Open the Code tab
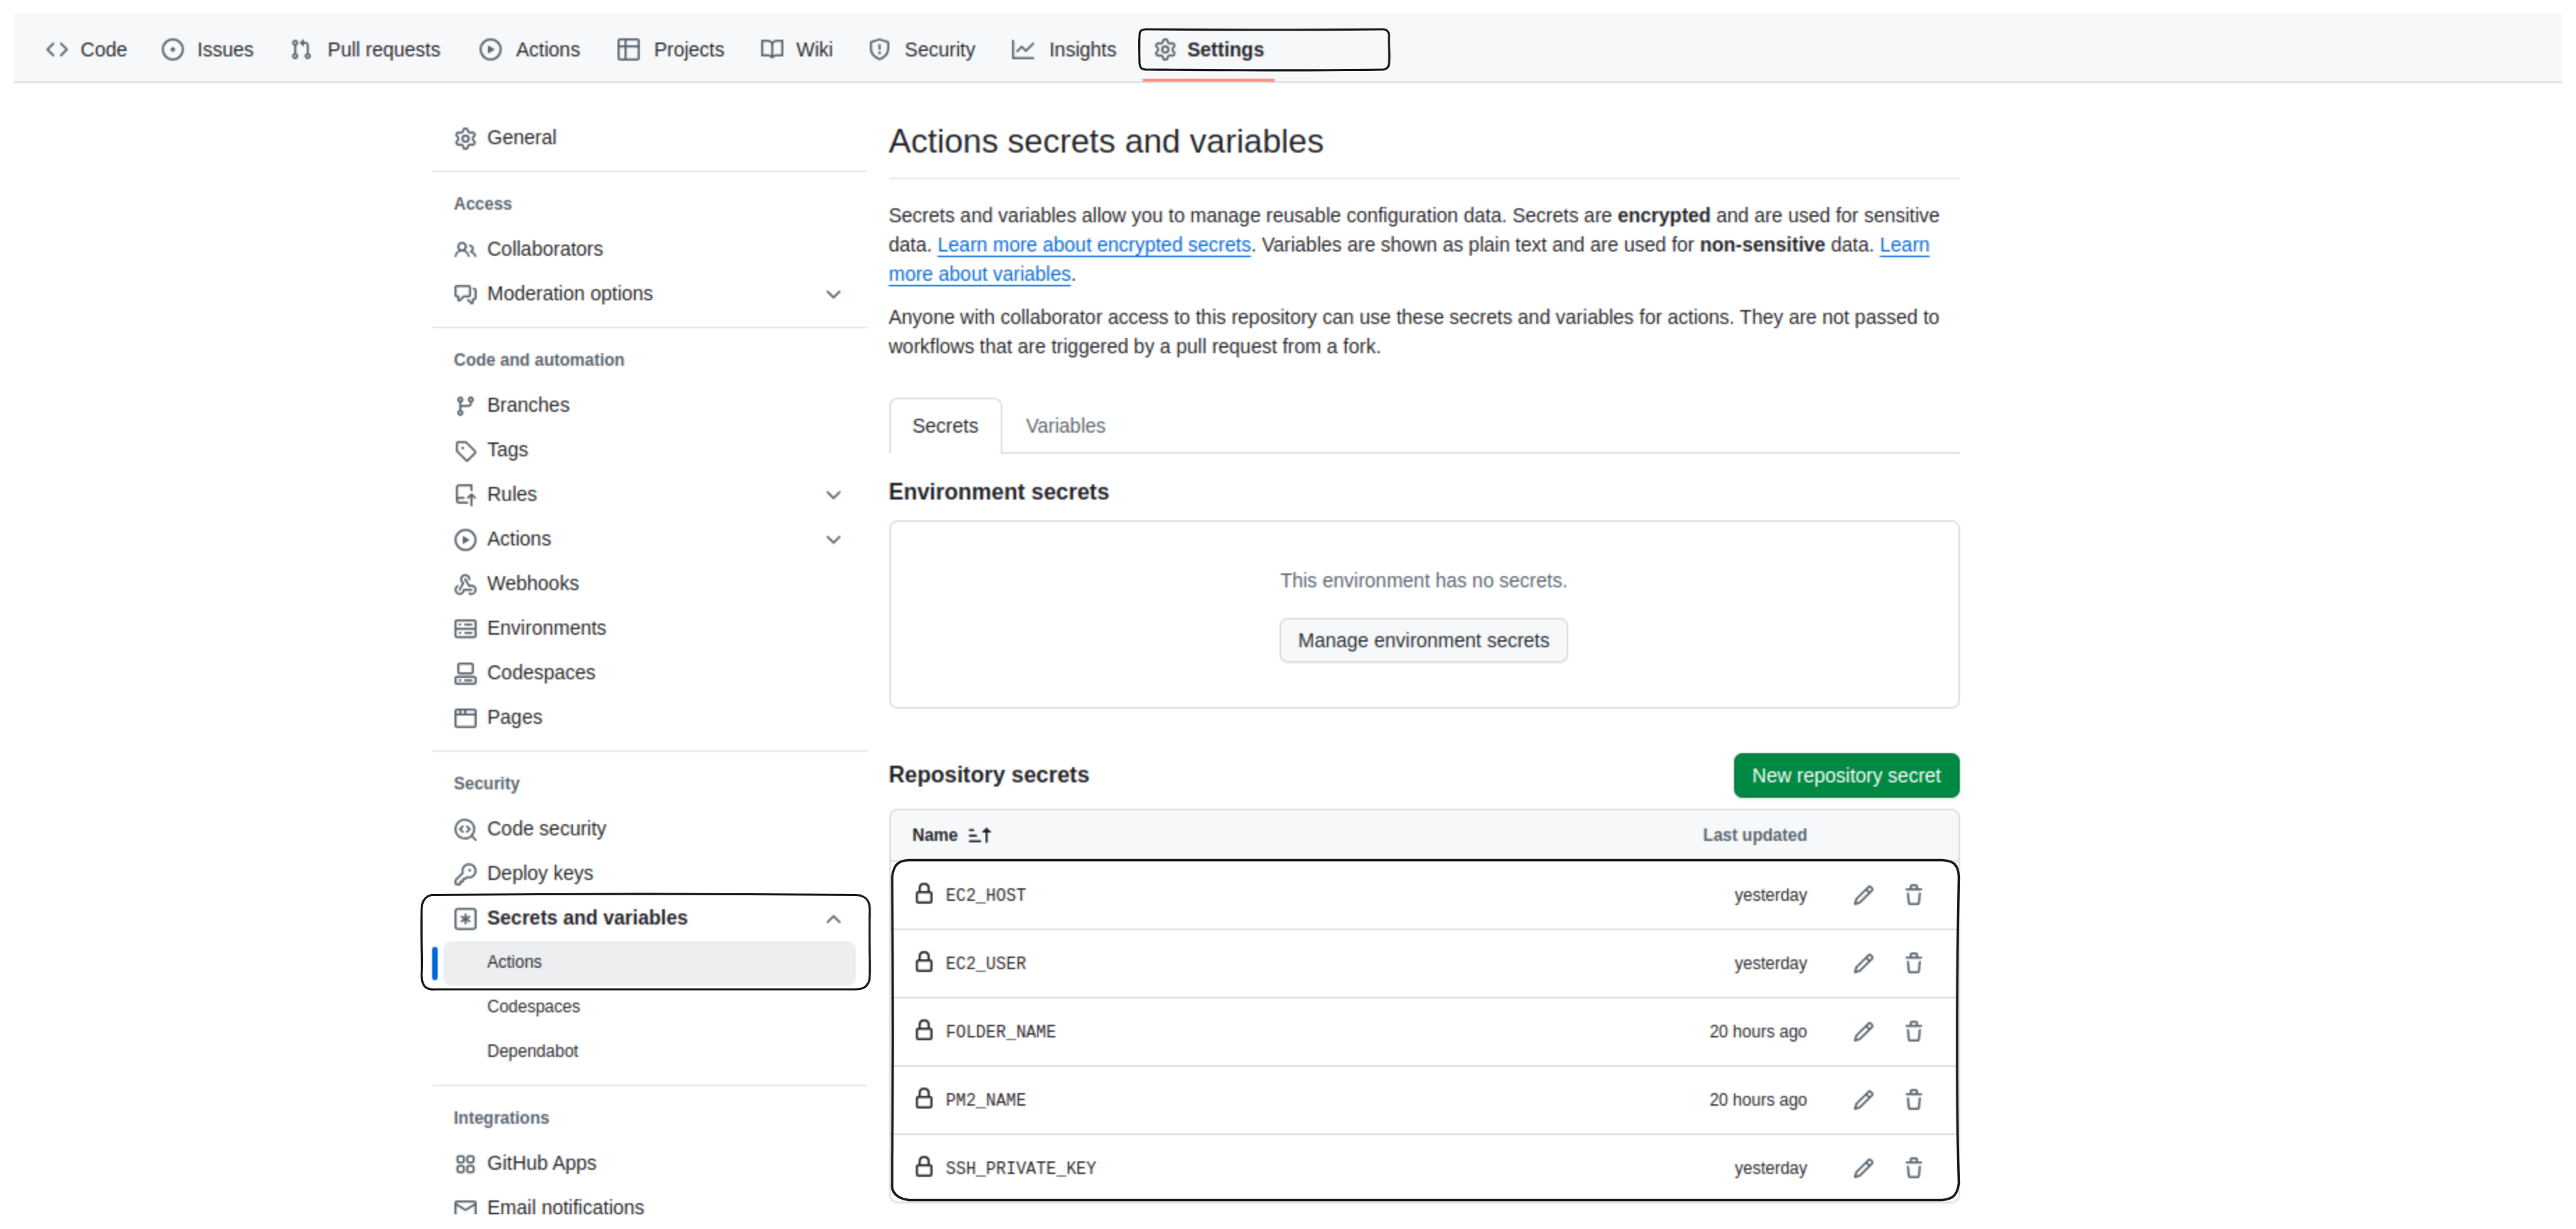Screen dimensions: 2576x1229 [x=86, y=49]
